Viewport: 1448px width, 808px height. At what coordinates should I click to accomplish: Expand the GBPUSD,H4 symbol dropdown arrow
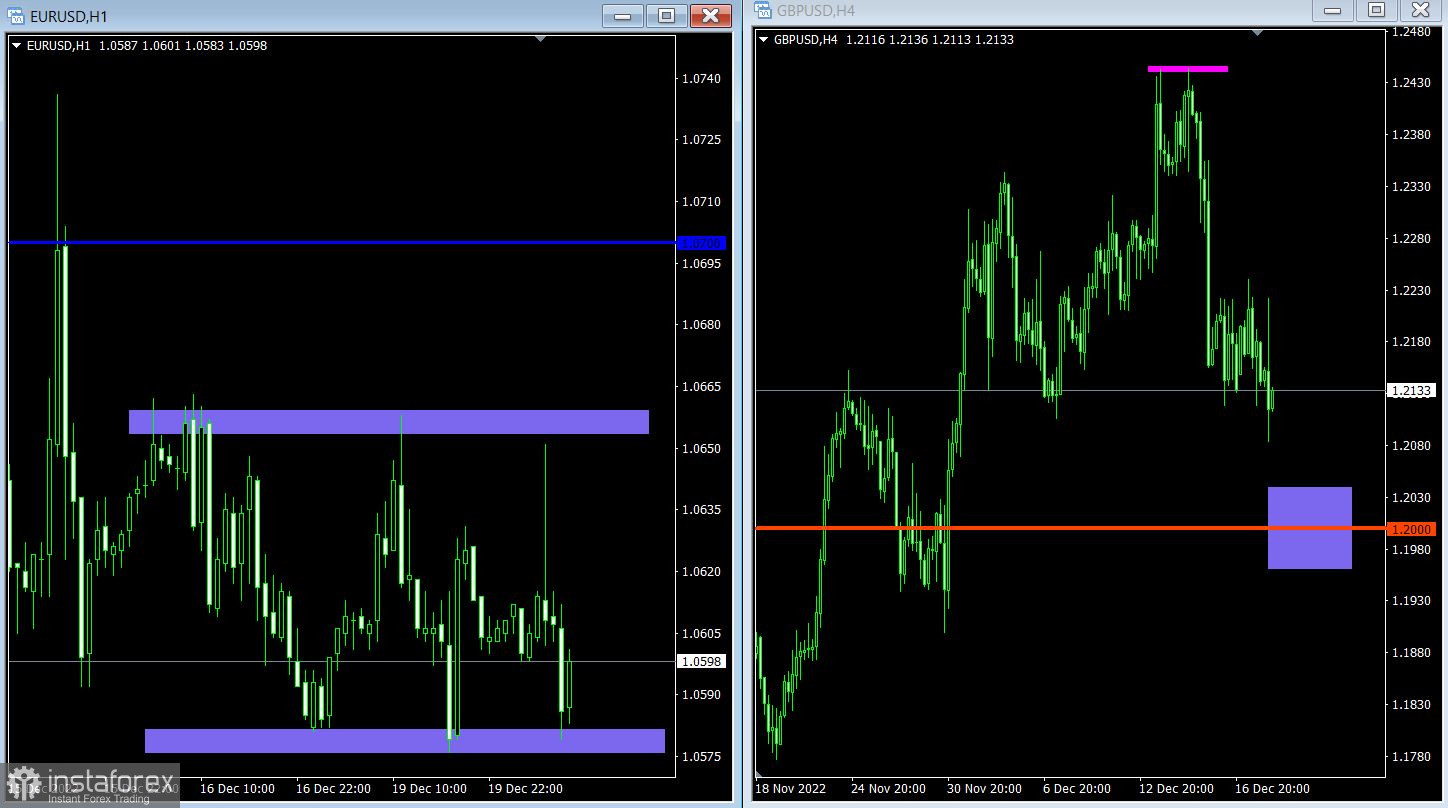click(764, 40)
